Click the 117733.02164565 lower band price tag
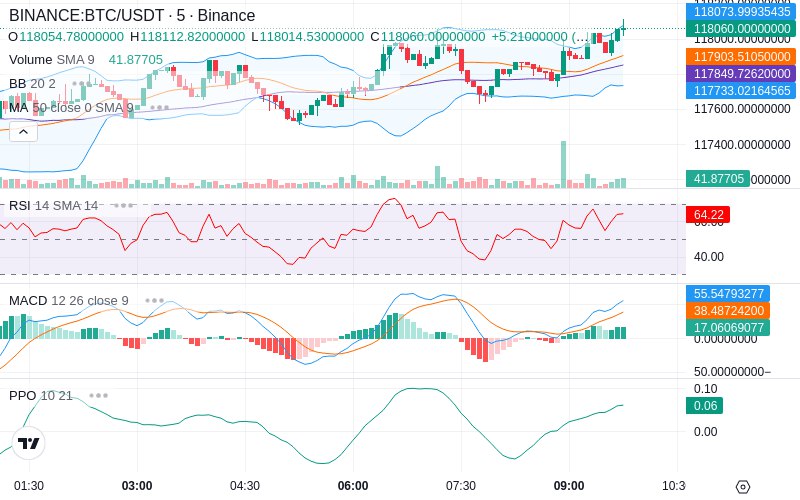Image resolution: width=800 pixels, height=500 pixels. (x=741, y=90)
